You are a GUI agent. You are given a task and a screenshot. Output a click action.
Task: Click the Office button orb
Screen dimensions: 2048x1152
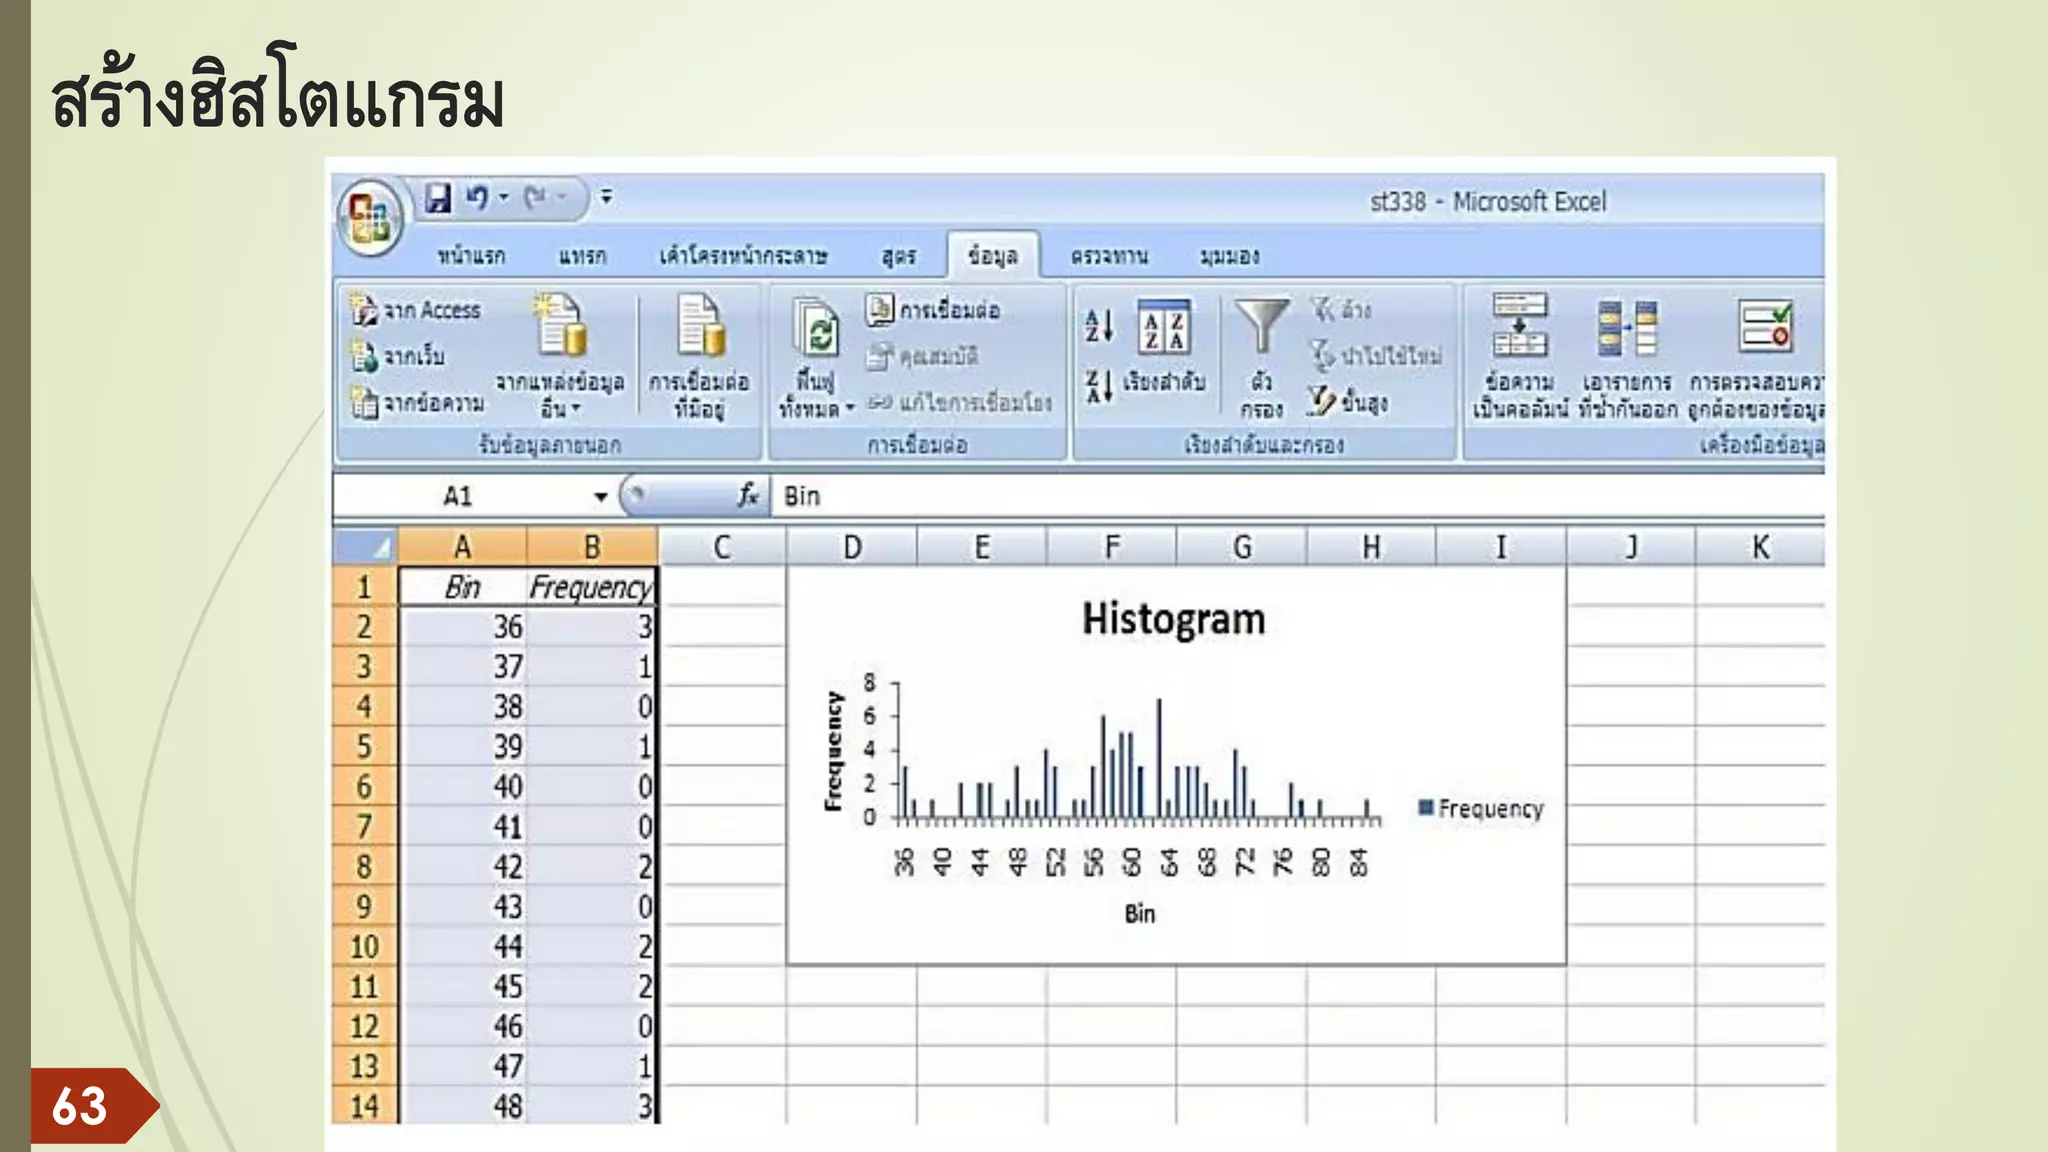tap(370, 217)
